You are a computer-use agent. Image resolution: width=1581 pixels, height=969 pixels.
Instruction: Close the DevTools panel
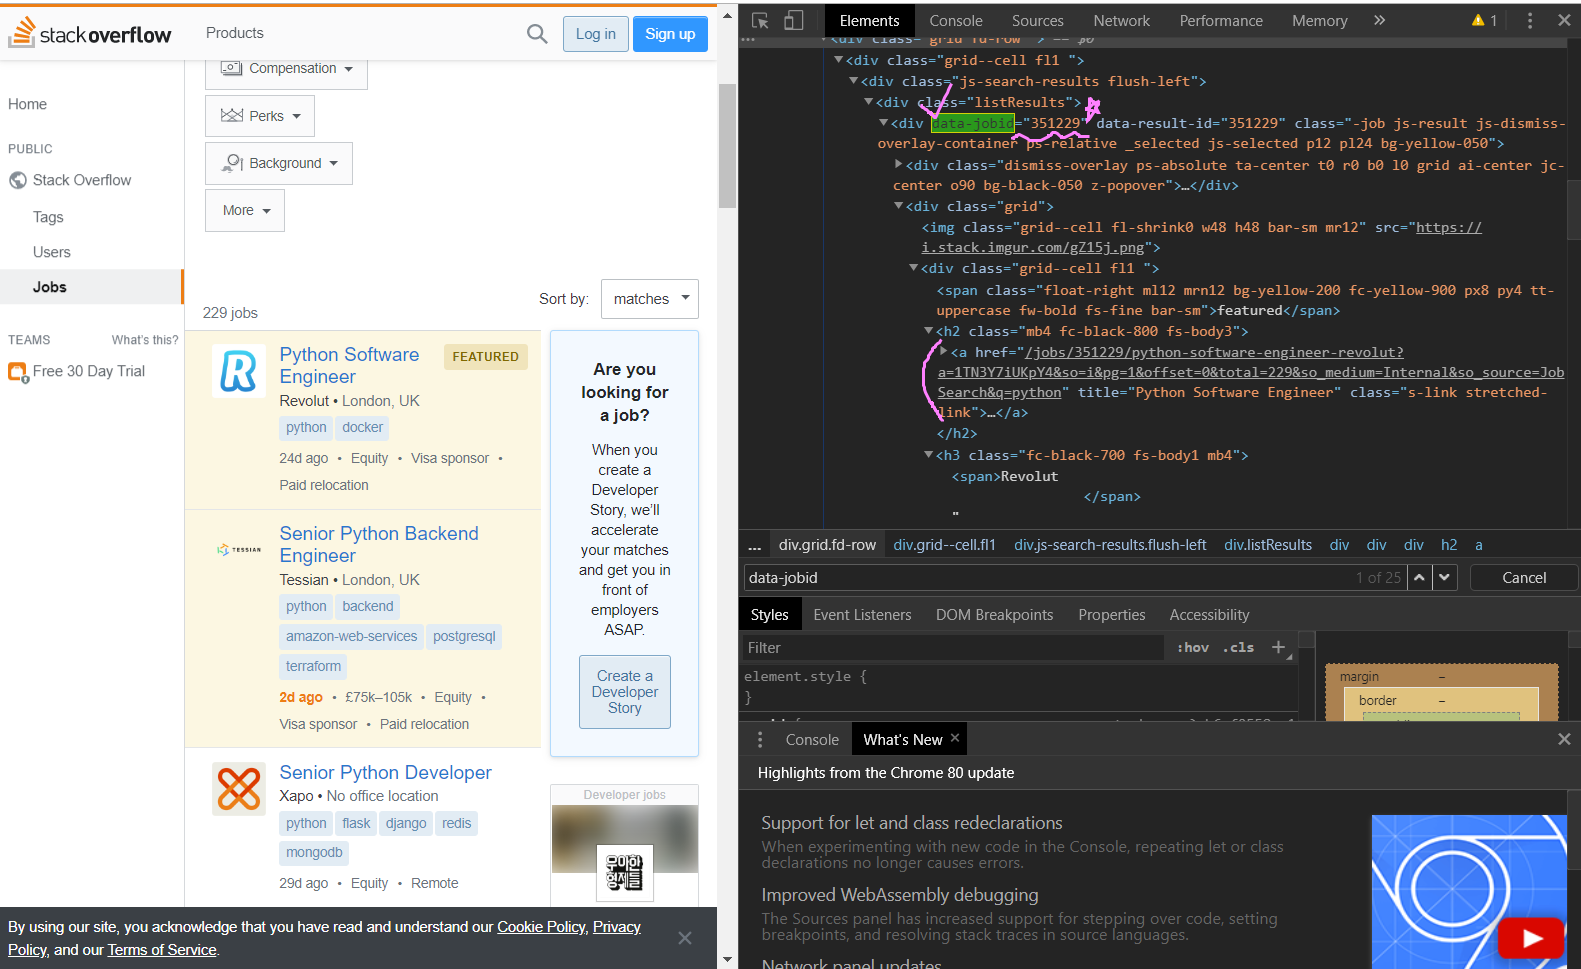click(x=1564, y=20)
